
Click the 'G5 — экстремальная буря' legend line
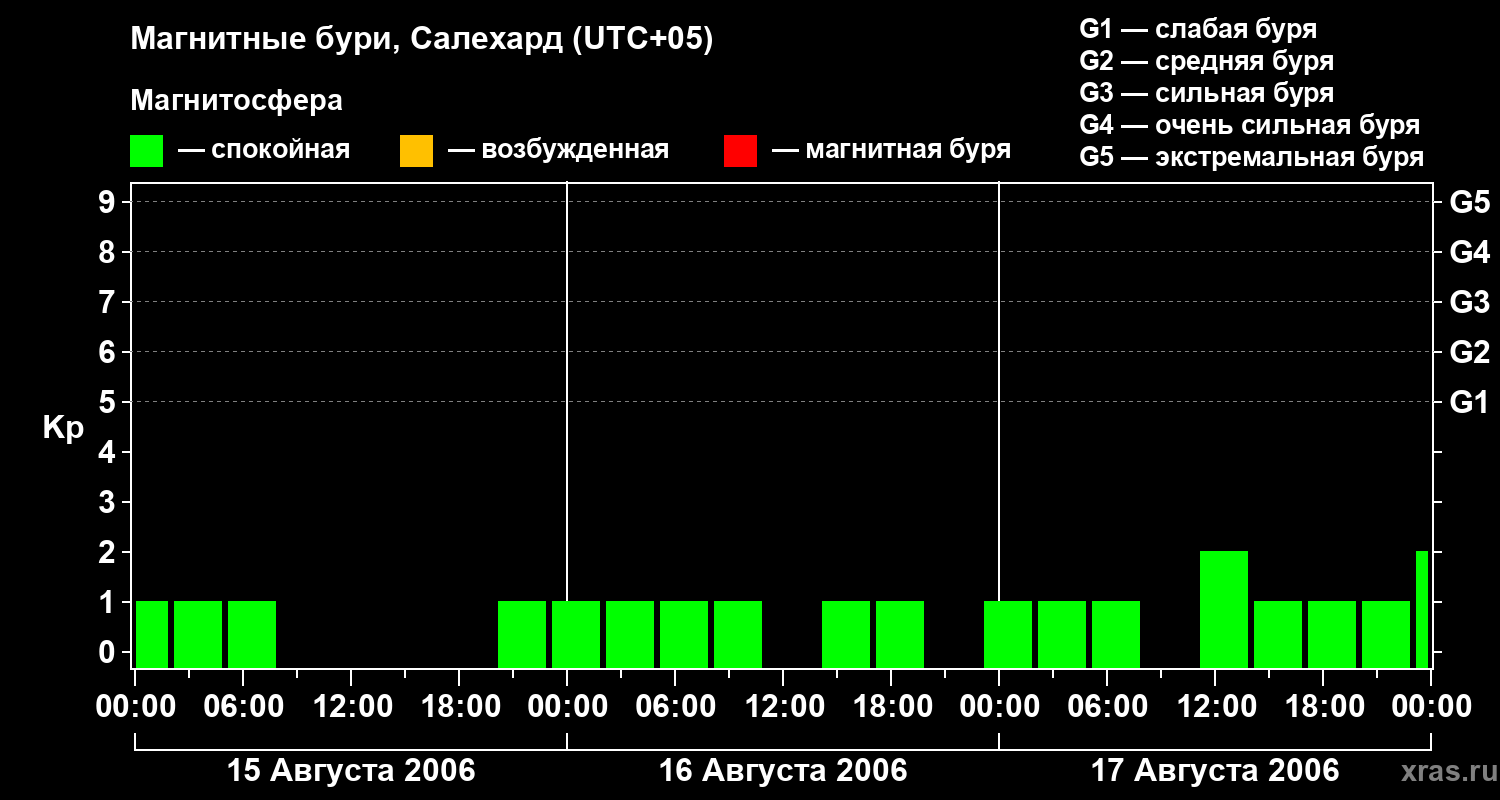[x=1252, y=157]
